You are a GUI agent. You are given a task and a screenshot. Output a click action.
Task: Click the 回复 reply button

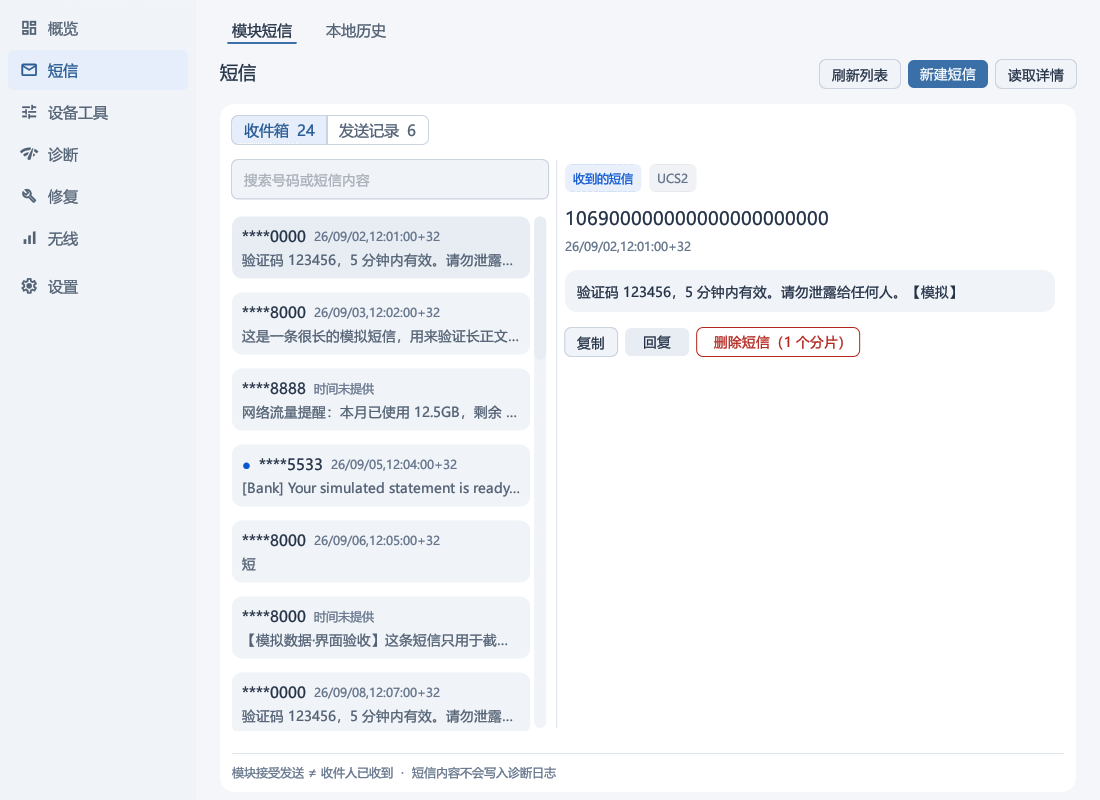point(657,342)
